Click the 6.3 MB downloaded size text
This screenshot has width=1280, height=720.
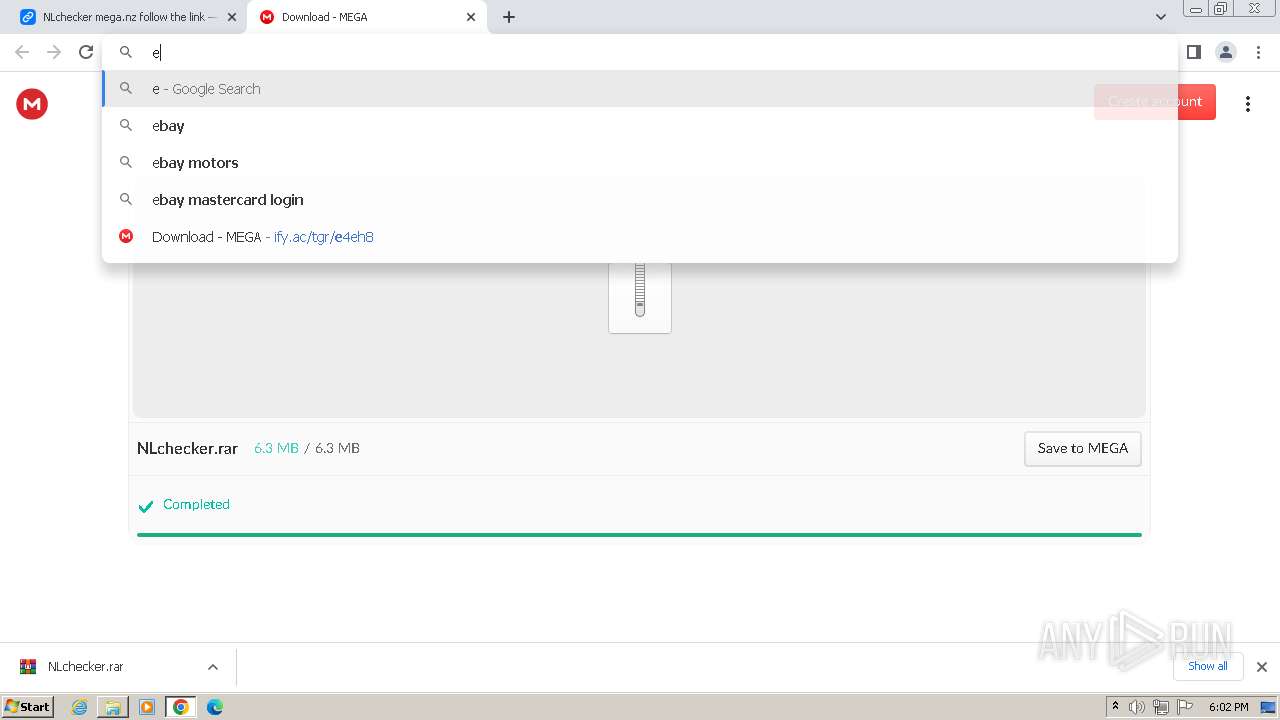point(276,448)
